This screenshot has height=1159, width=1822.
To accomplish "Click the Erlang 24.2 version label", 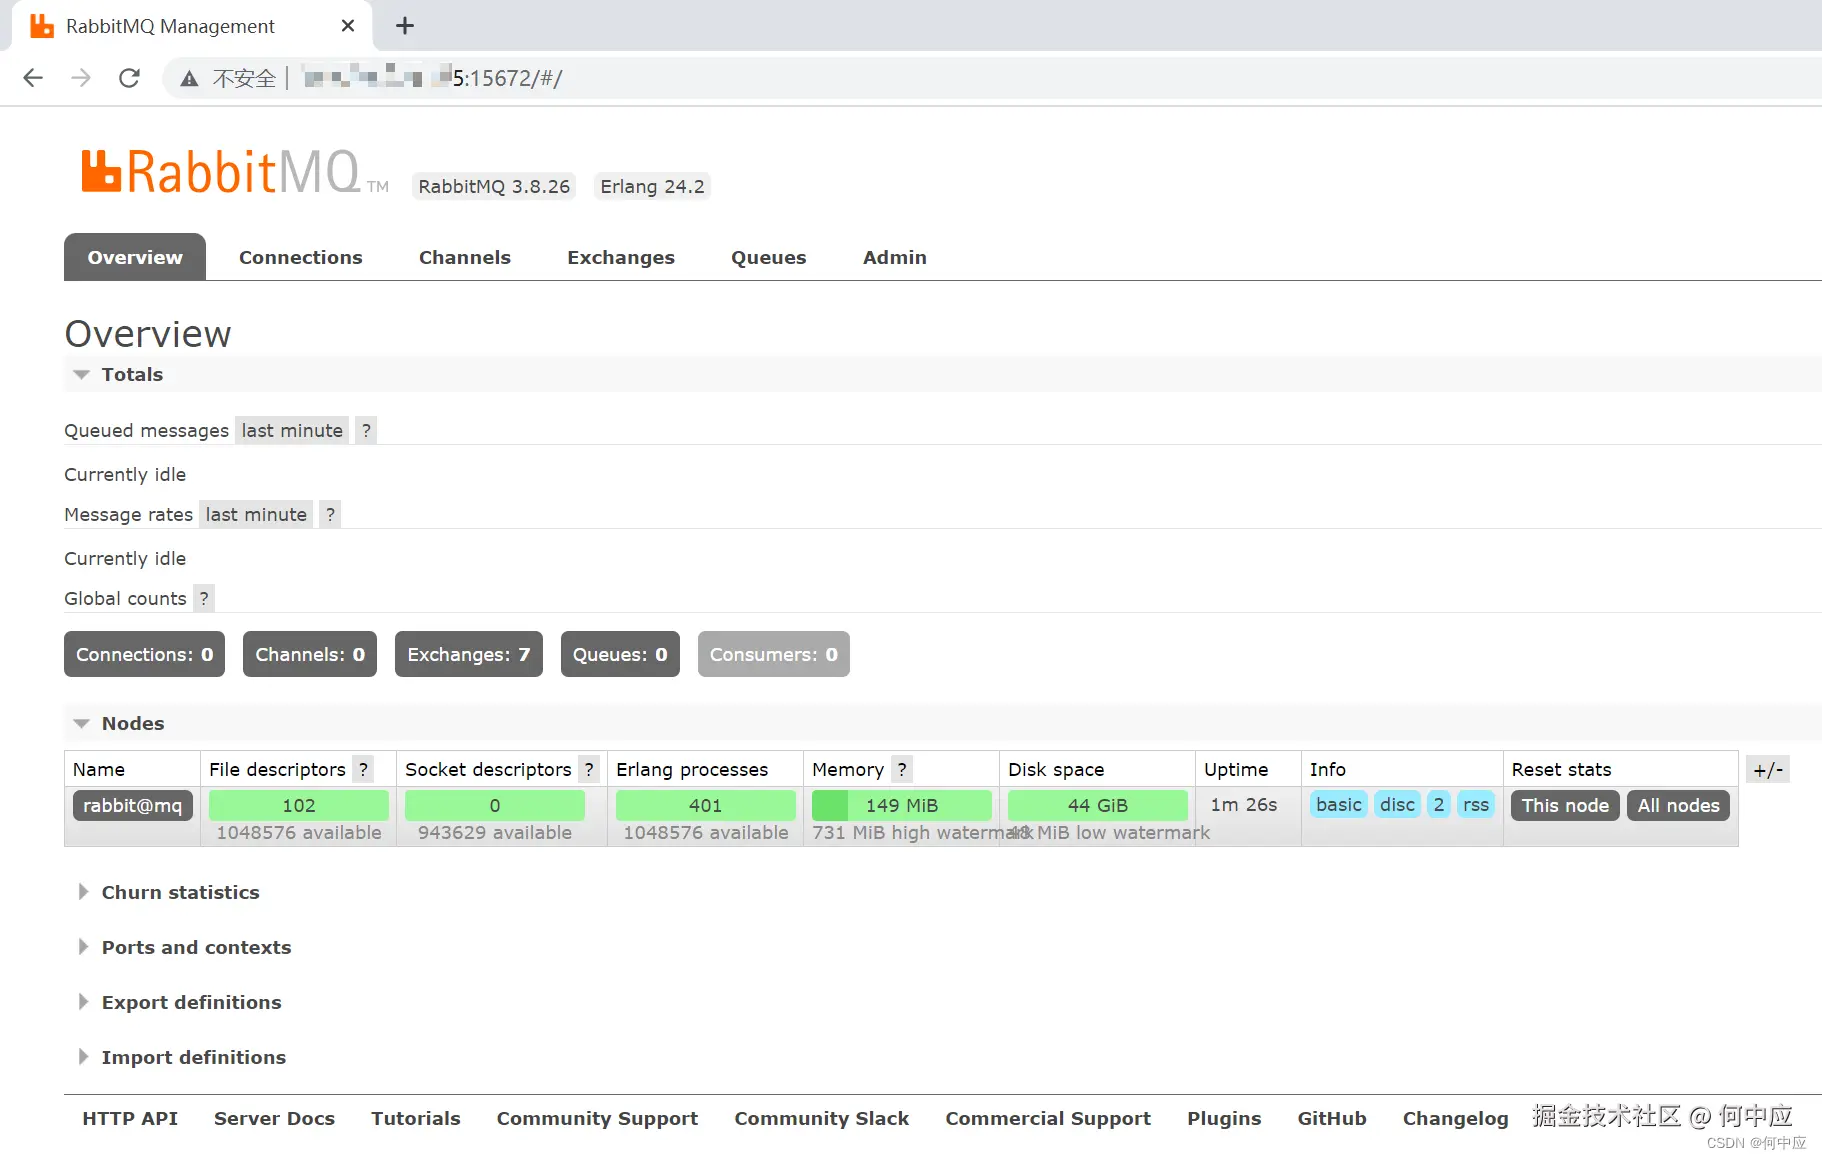I will coord(652,186).
